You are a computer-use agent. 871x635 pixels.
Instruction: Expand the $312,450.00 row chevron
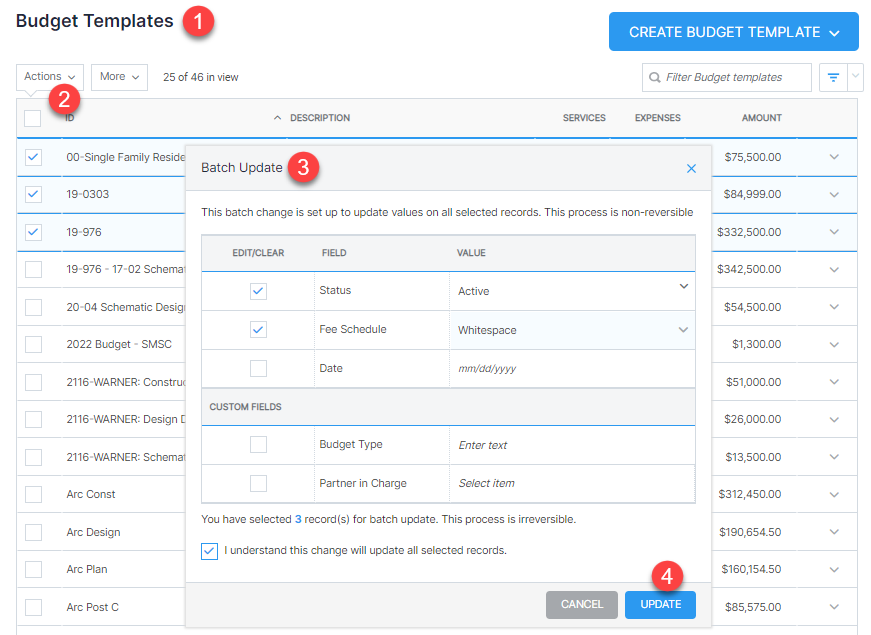834,494
